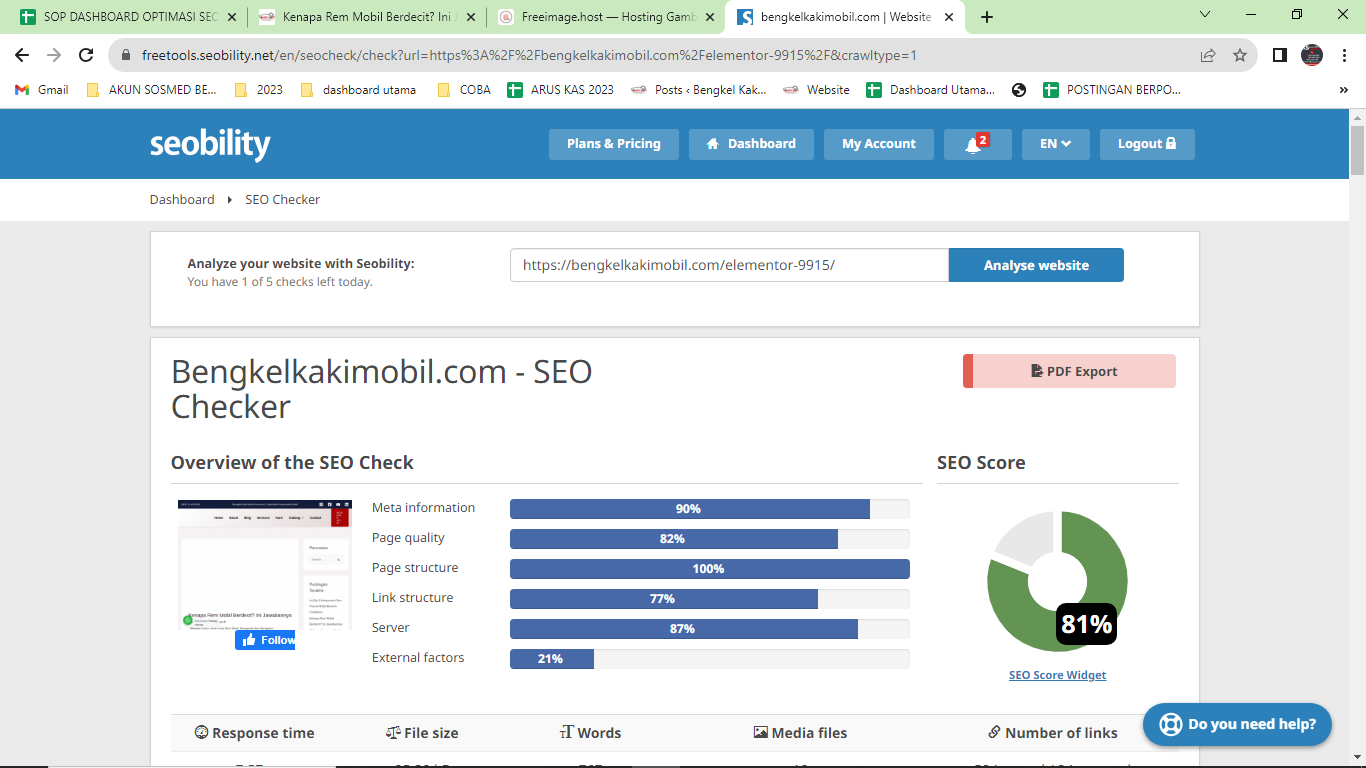
Task: Reload the current page
Action: [x=87, y=55]
